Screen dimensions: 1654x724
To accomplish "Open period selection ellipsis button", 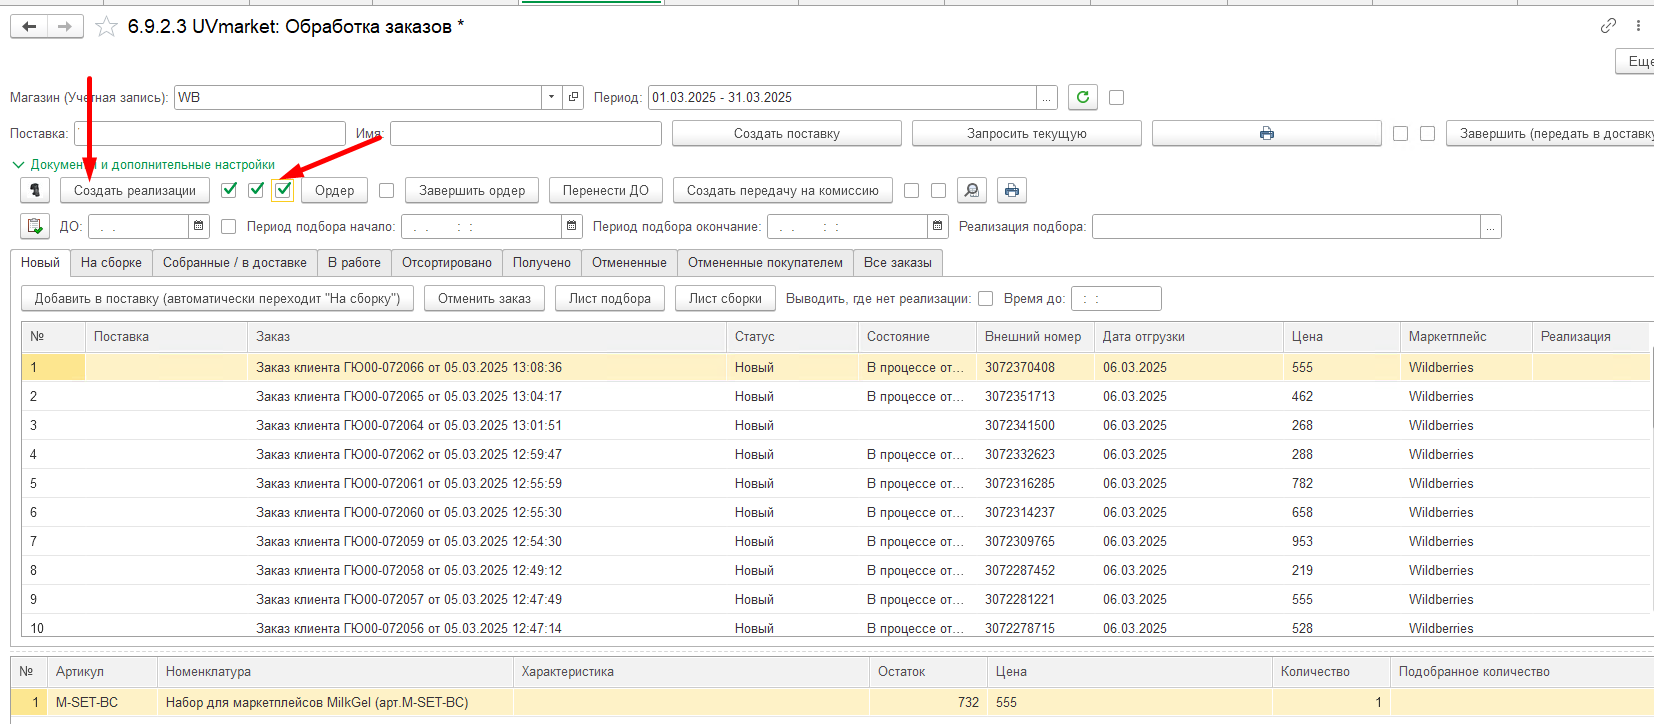I will pos(1047,97).
